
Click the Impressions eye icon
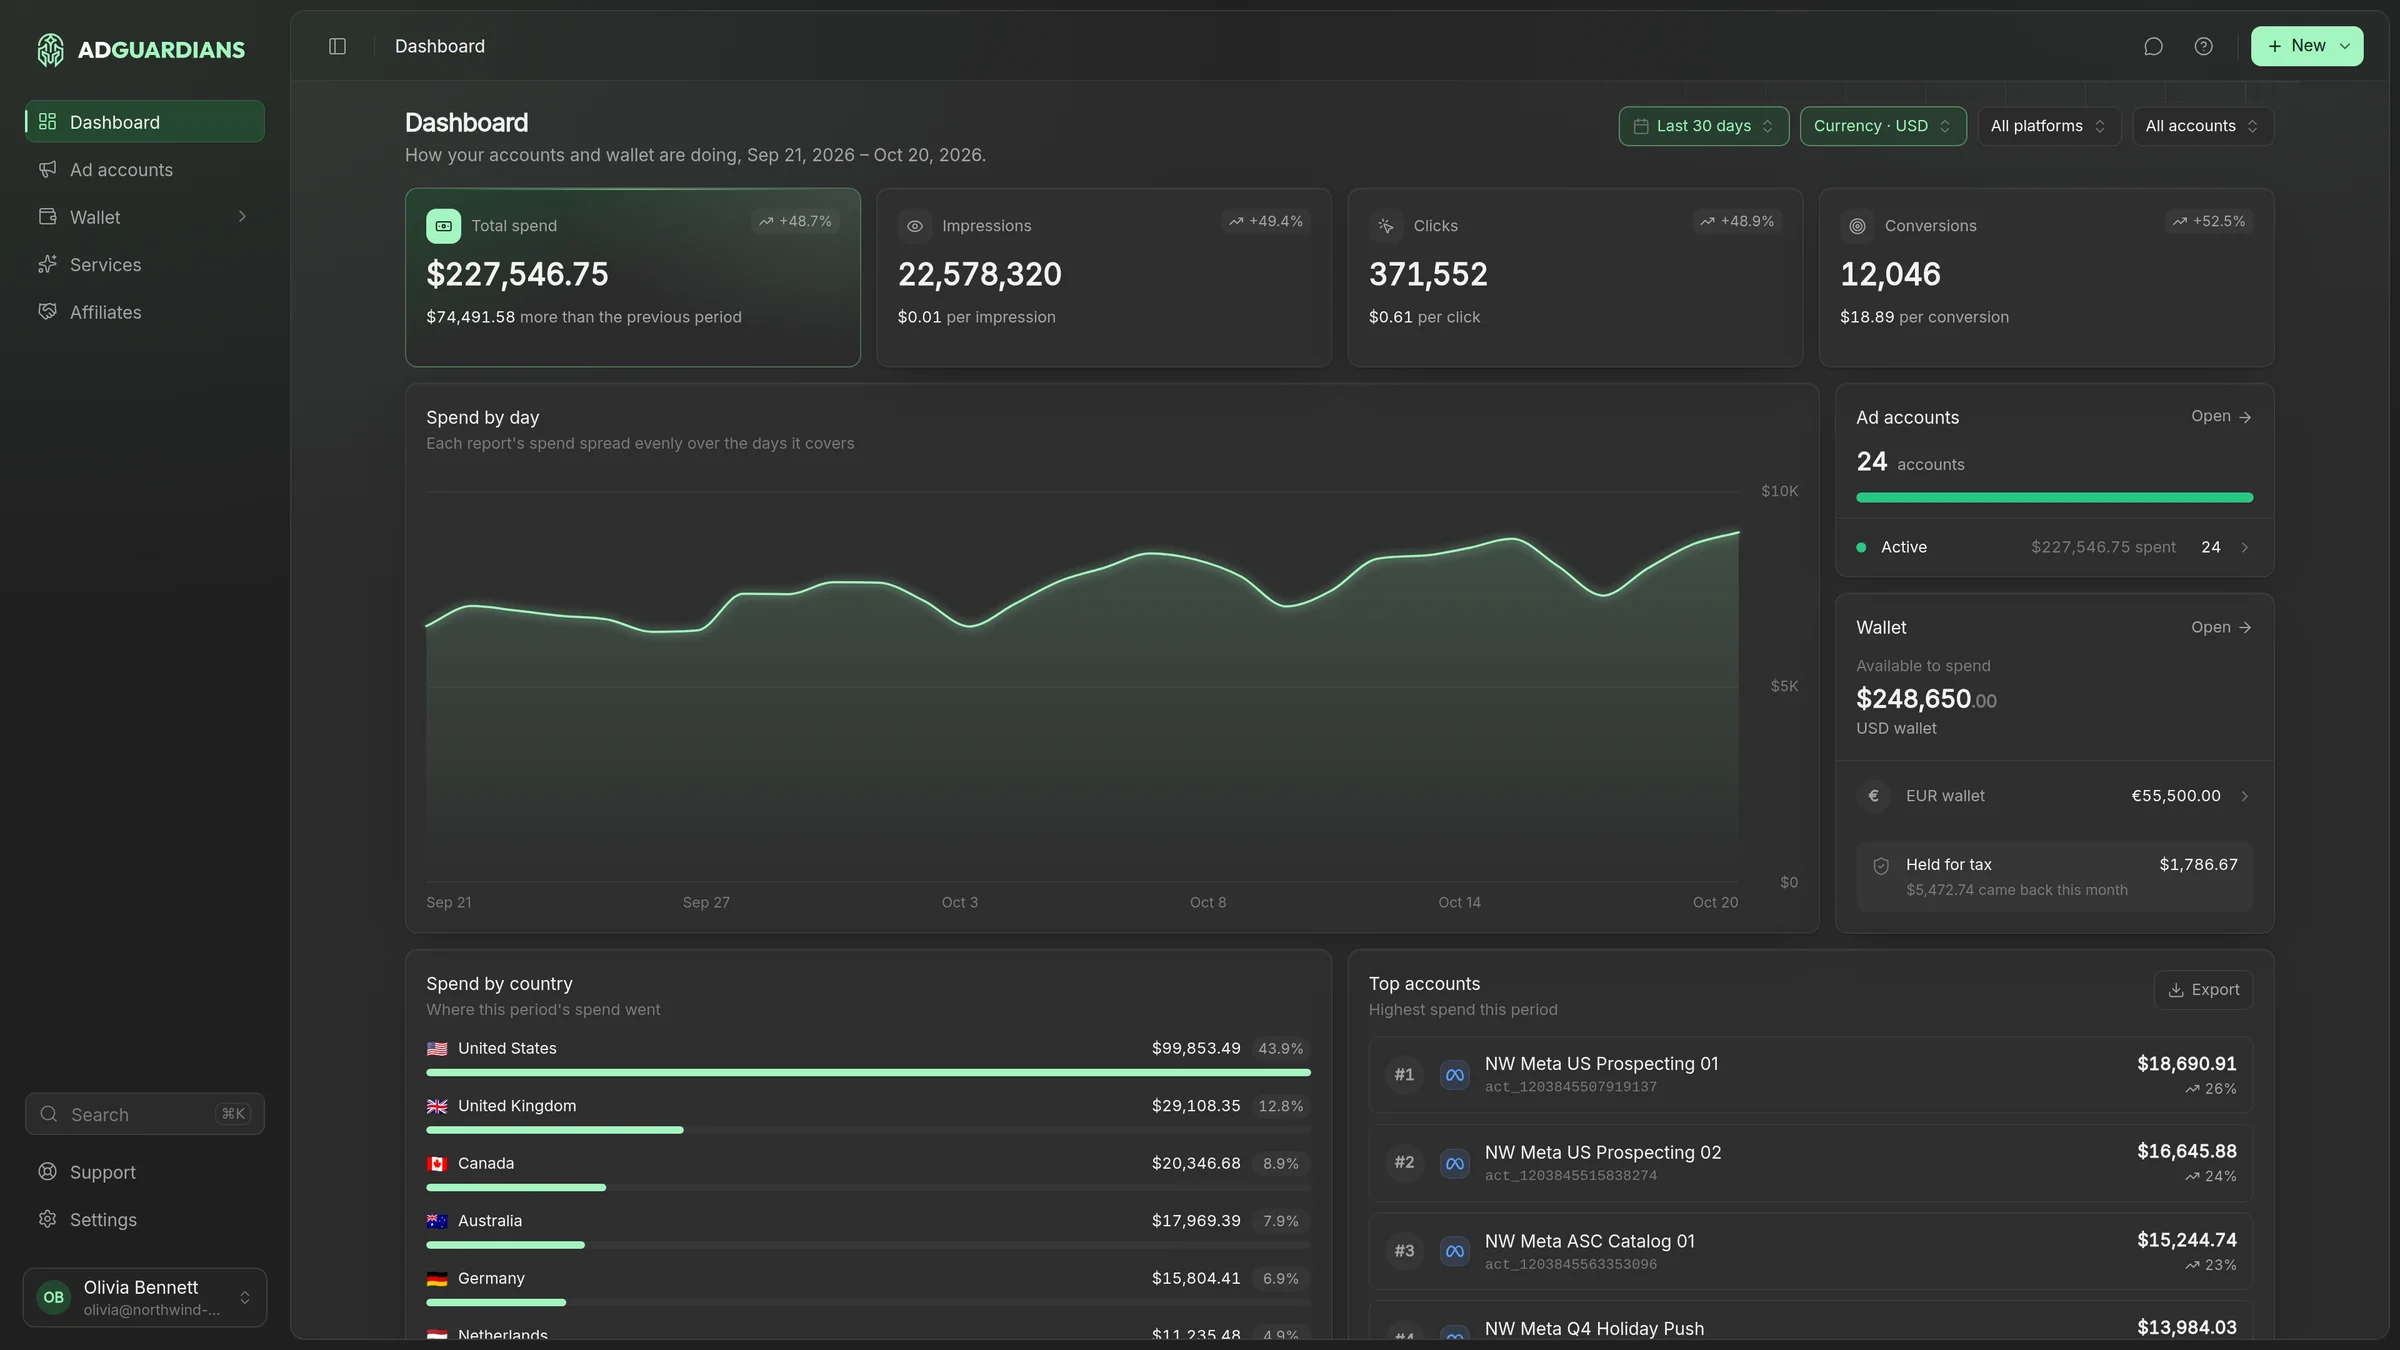(x=914, y=226)
